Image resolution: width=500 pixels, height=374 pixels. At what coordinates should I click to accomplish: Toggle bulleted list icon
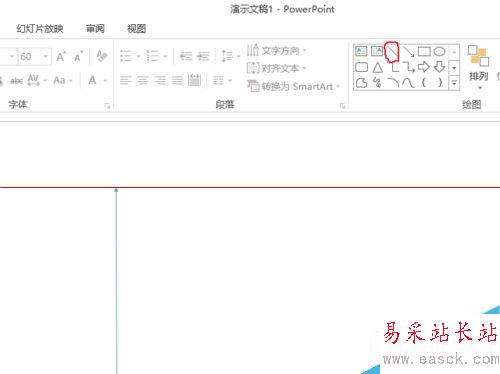(126, 56)
